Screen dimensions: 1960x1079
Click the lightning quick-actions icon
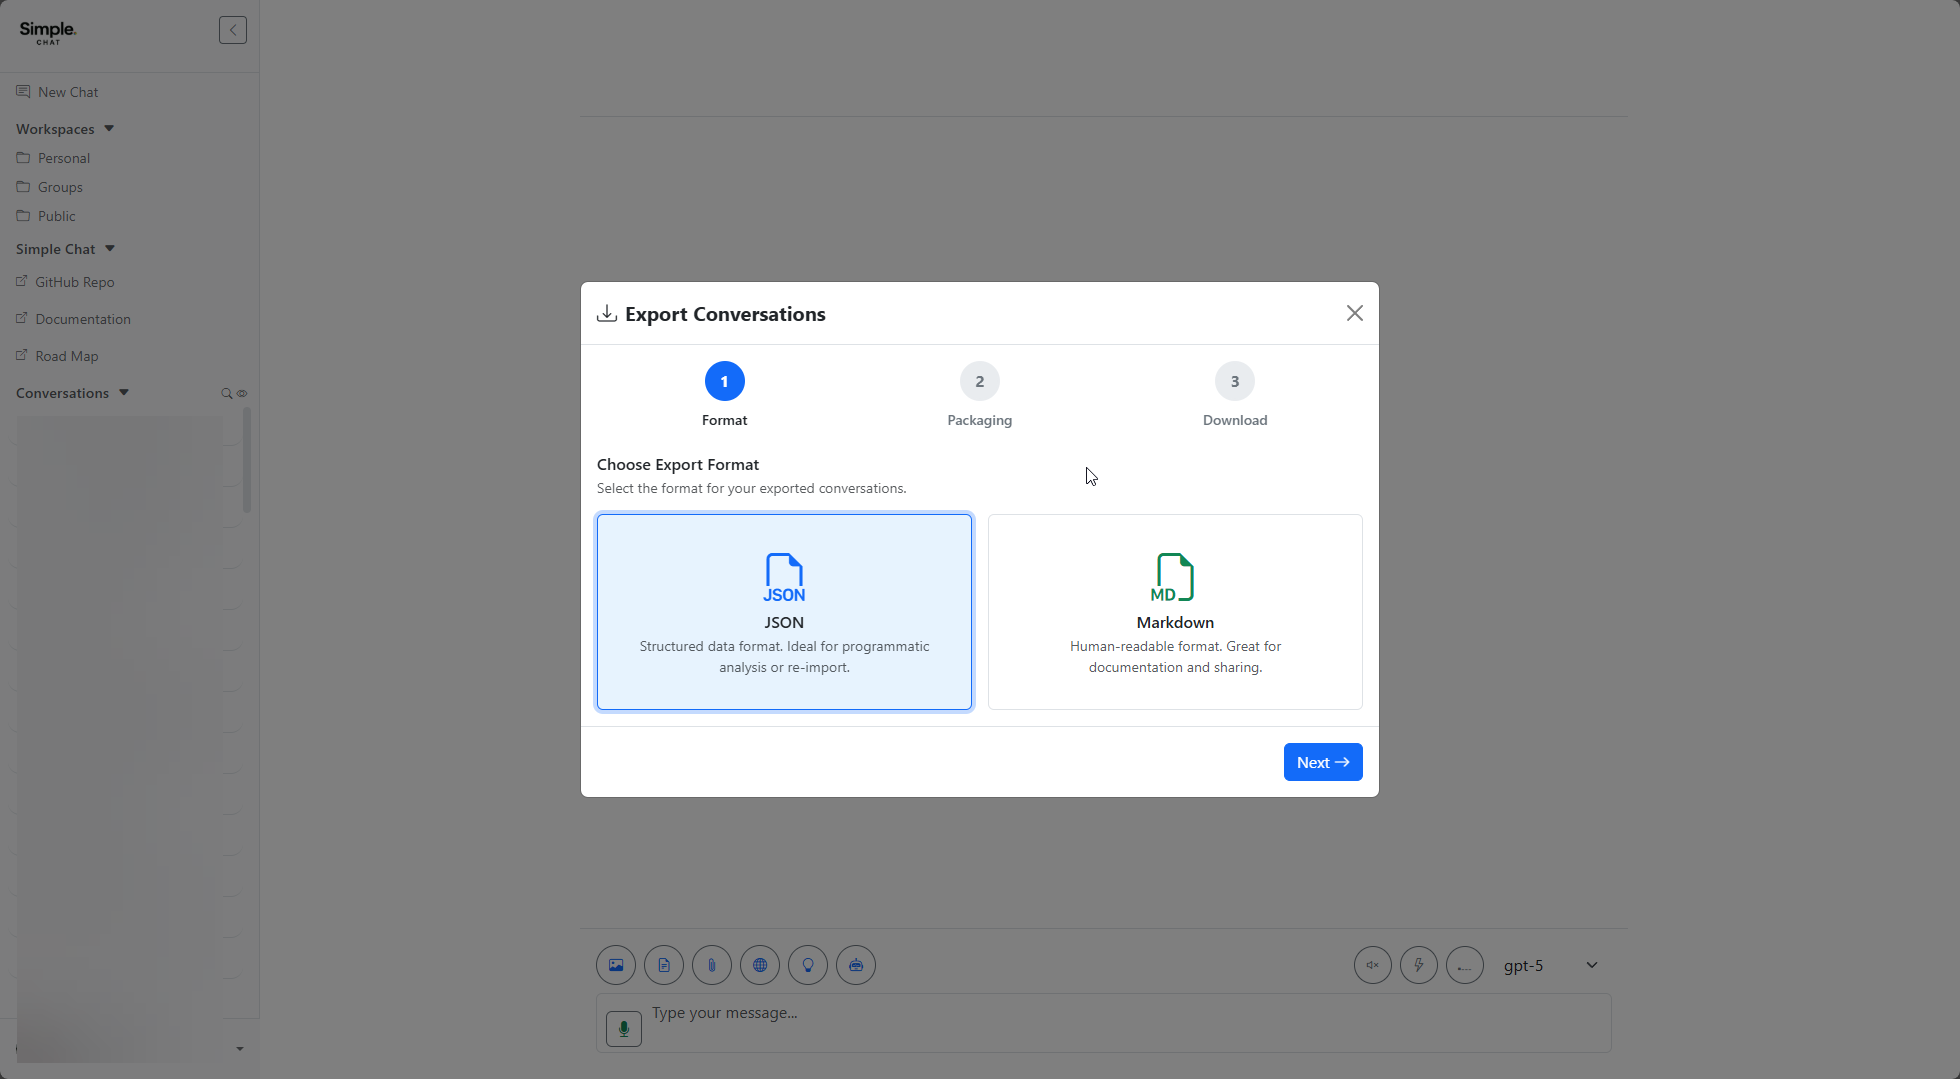1418,964
